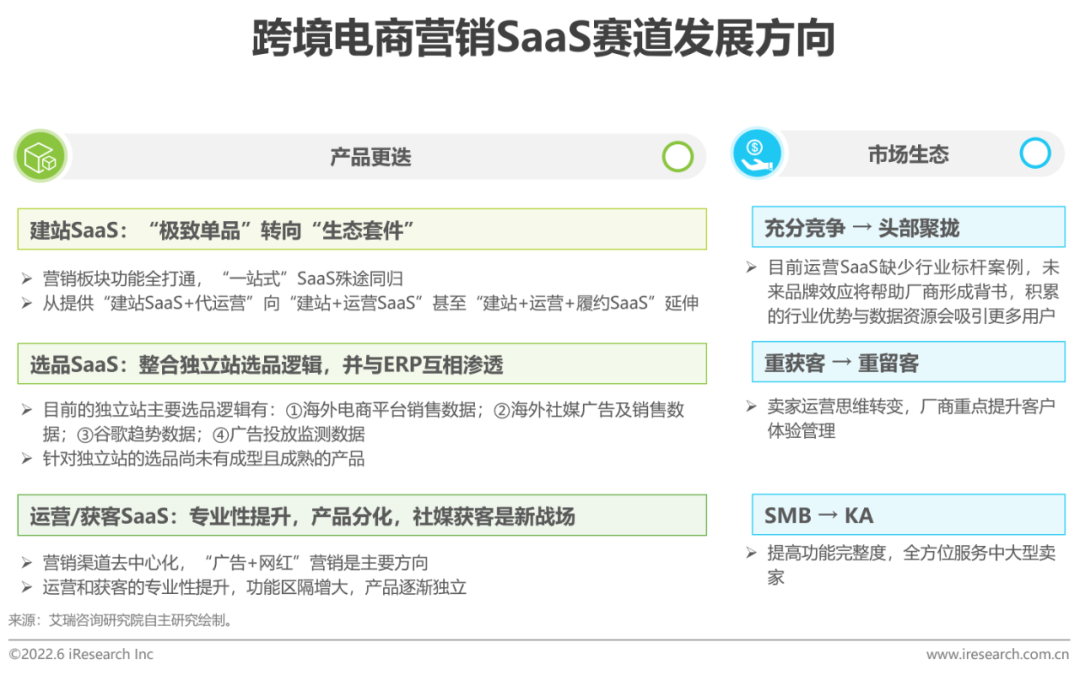Click the green package icon beside 产品更迭

coord(40,156)
